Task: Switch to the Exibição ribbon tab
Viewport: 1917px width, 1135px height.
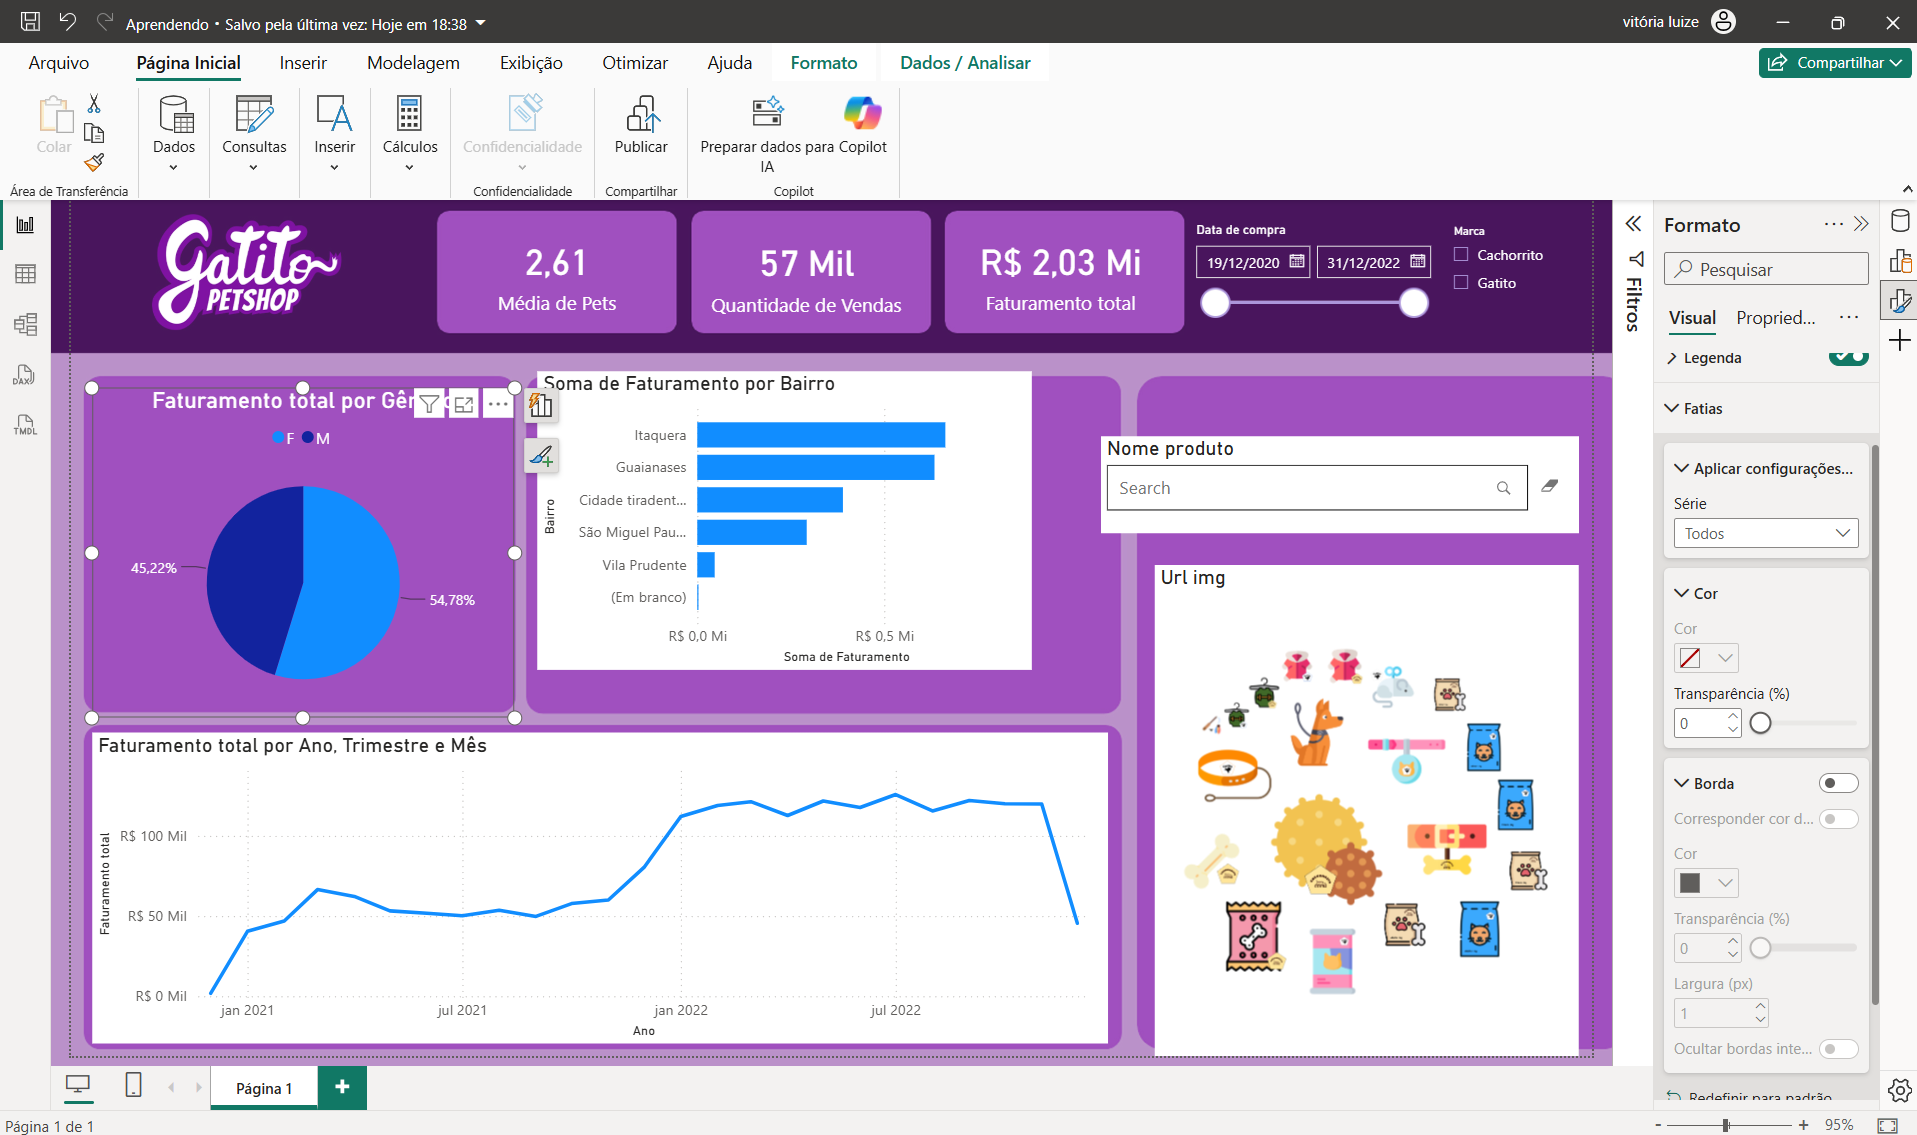Action: (x=531, y=63)
